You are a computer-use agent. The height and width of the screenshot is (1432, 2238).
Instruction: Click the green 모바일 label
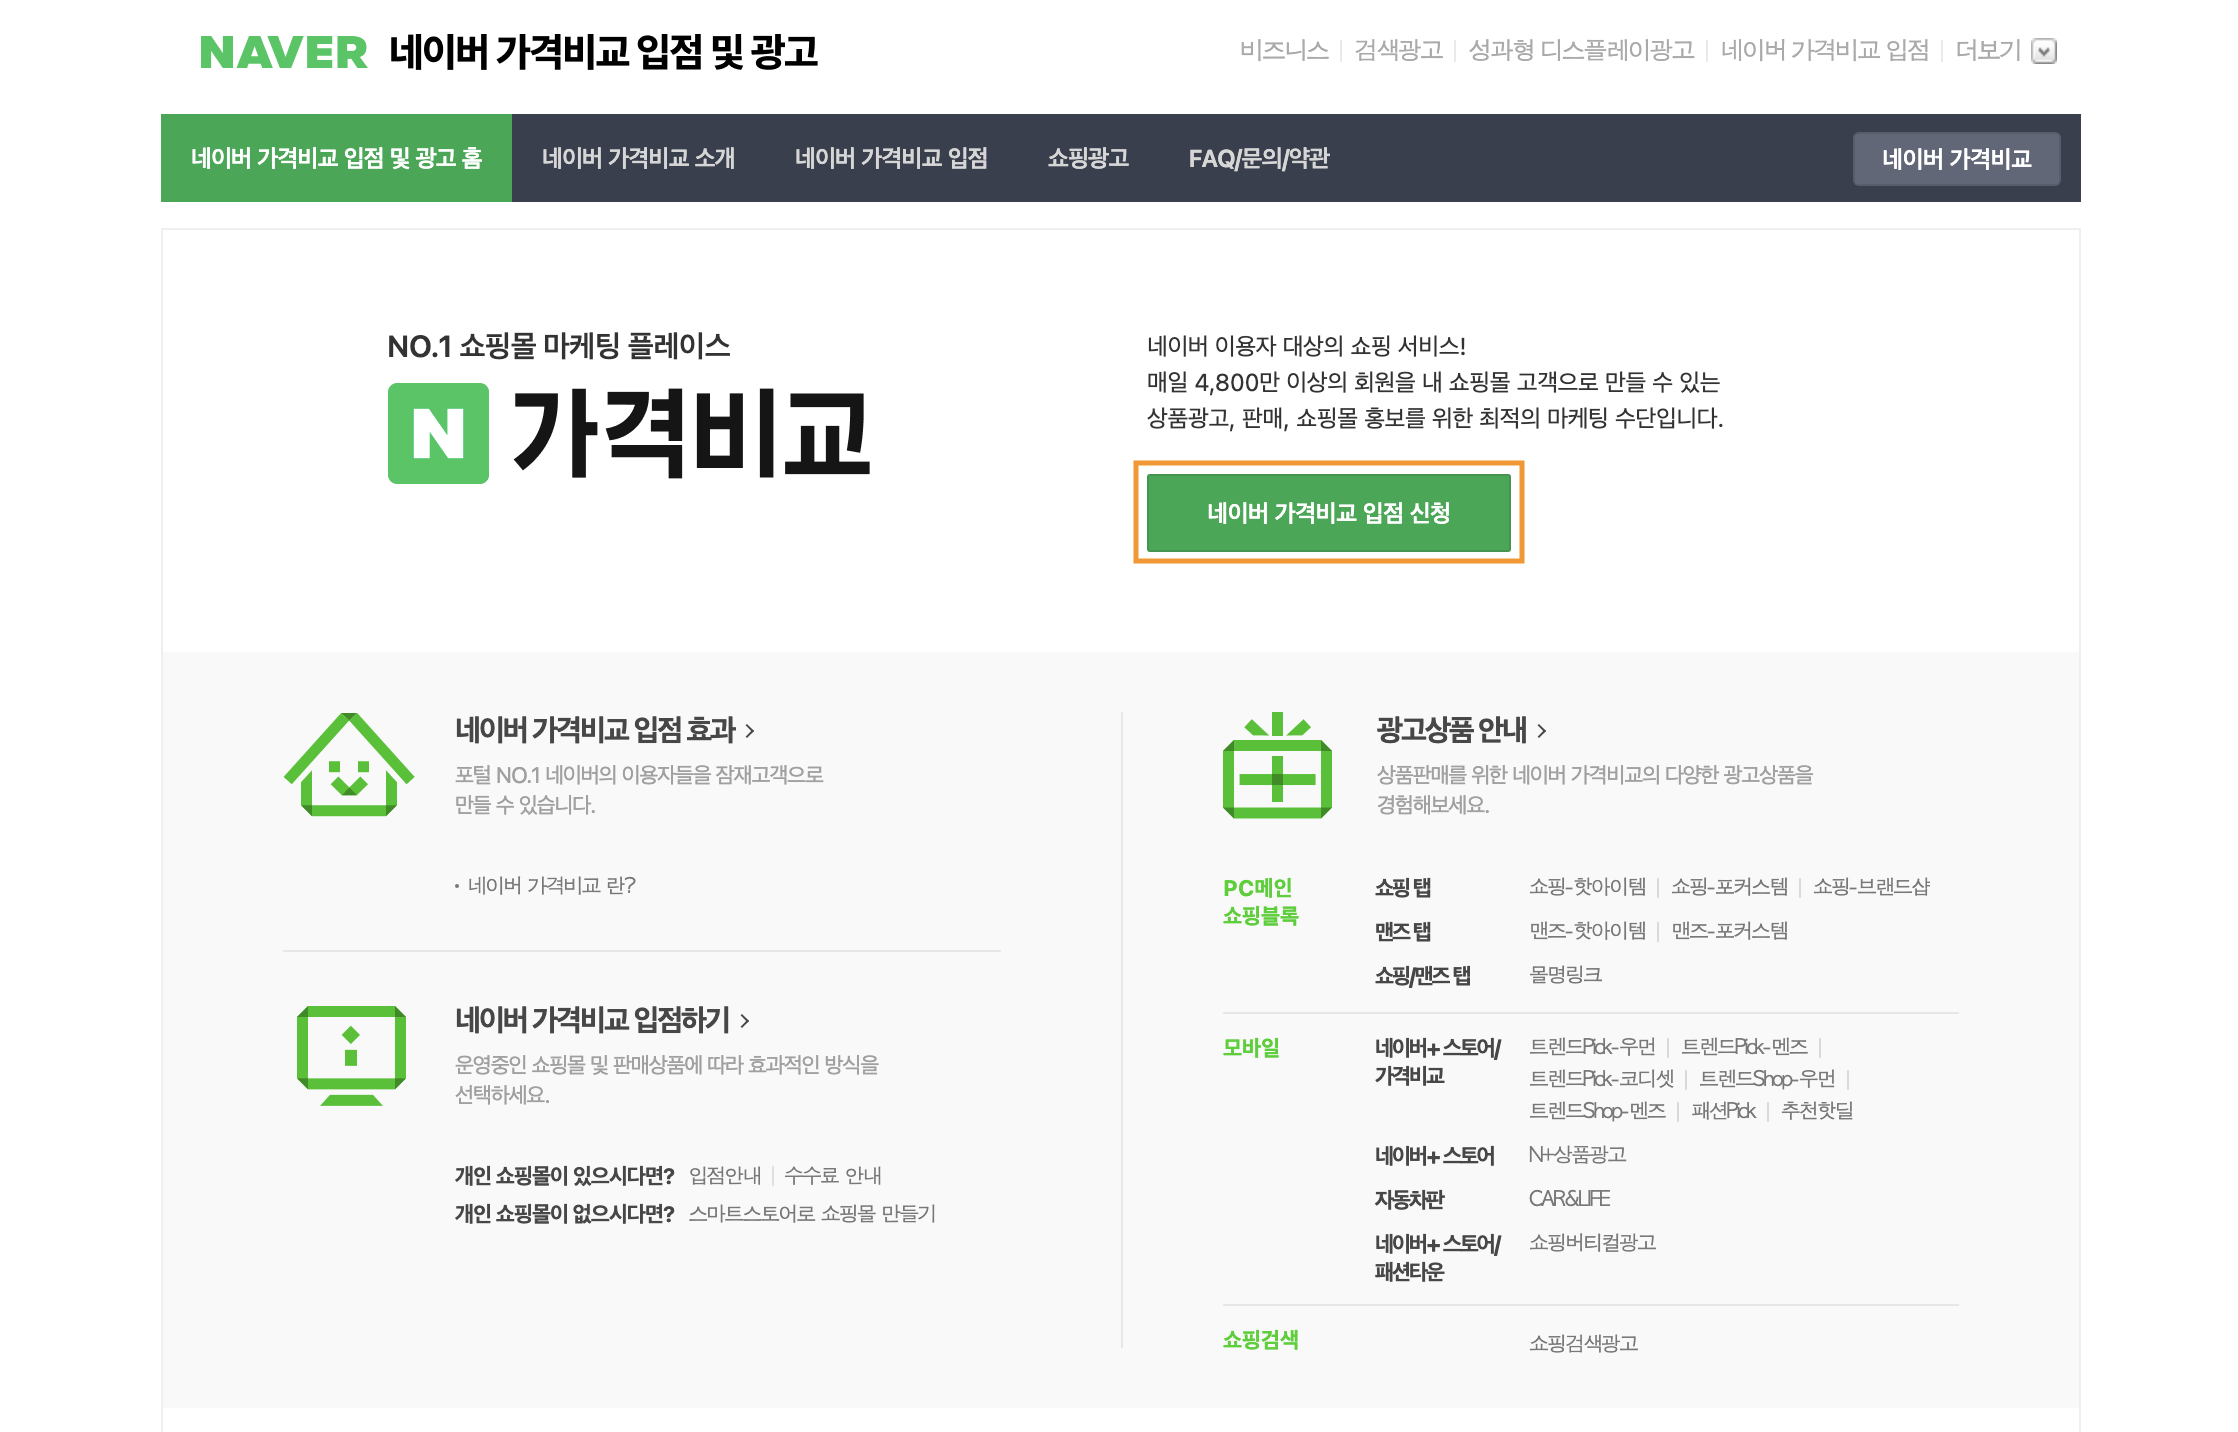pyautogui.click(x=1251, y=1047)
